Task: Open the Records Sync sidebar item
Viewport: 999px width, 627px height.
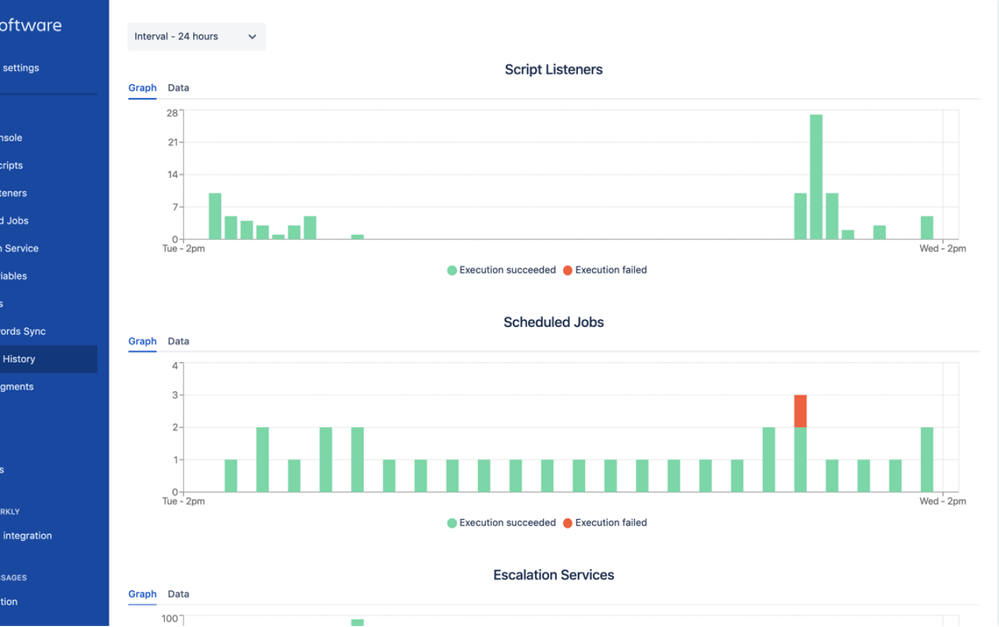Action: pos(23,331)
